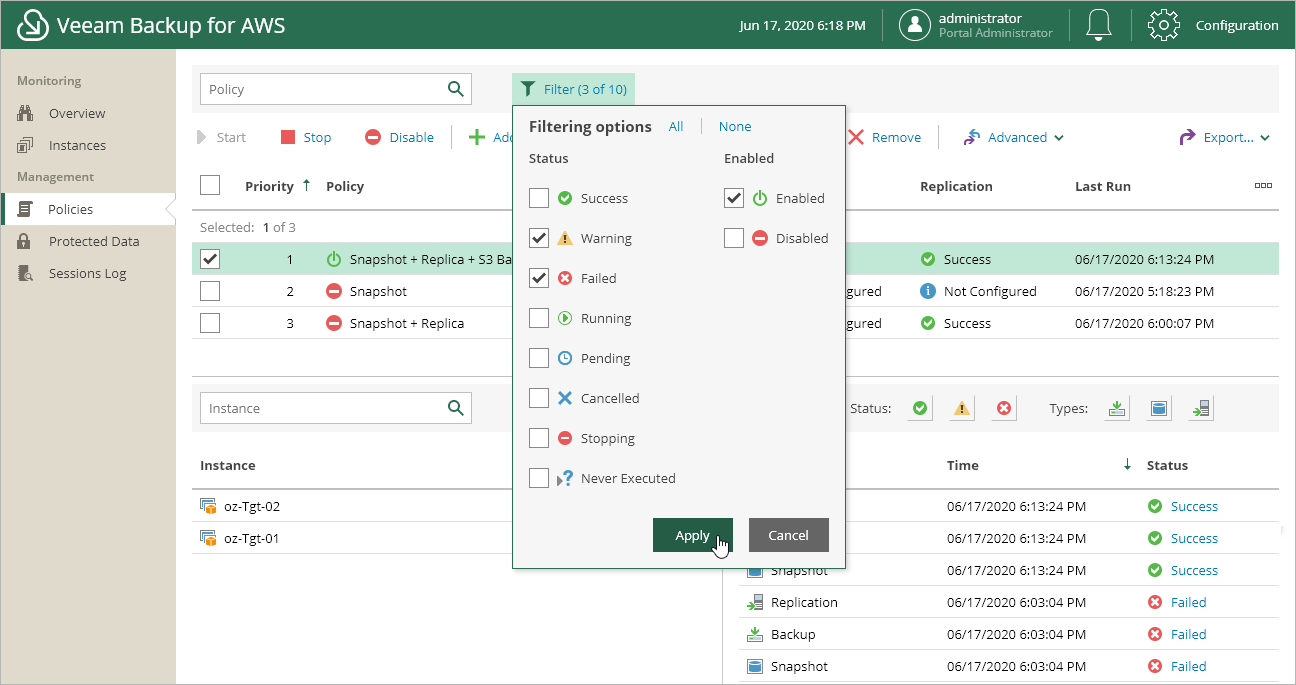Screen dimensions: 1296x685
Task: Click the Status column header in sessions
Action: [x=1167, y=465]
